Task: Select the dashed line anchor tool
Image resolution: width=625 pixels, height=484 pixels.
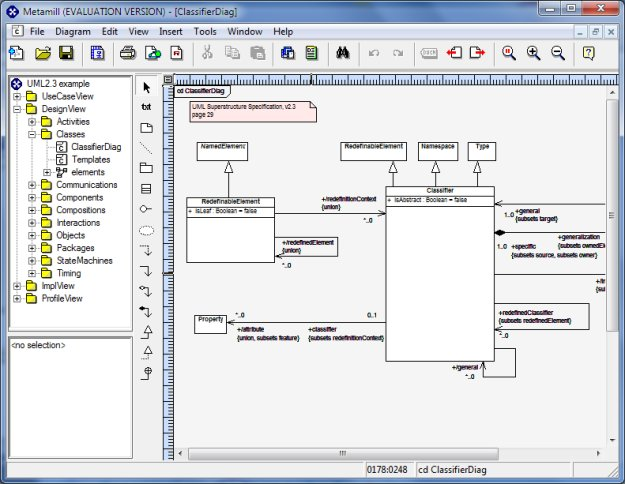Action: pyautogui.click(x=146, y=148)
